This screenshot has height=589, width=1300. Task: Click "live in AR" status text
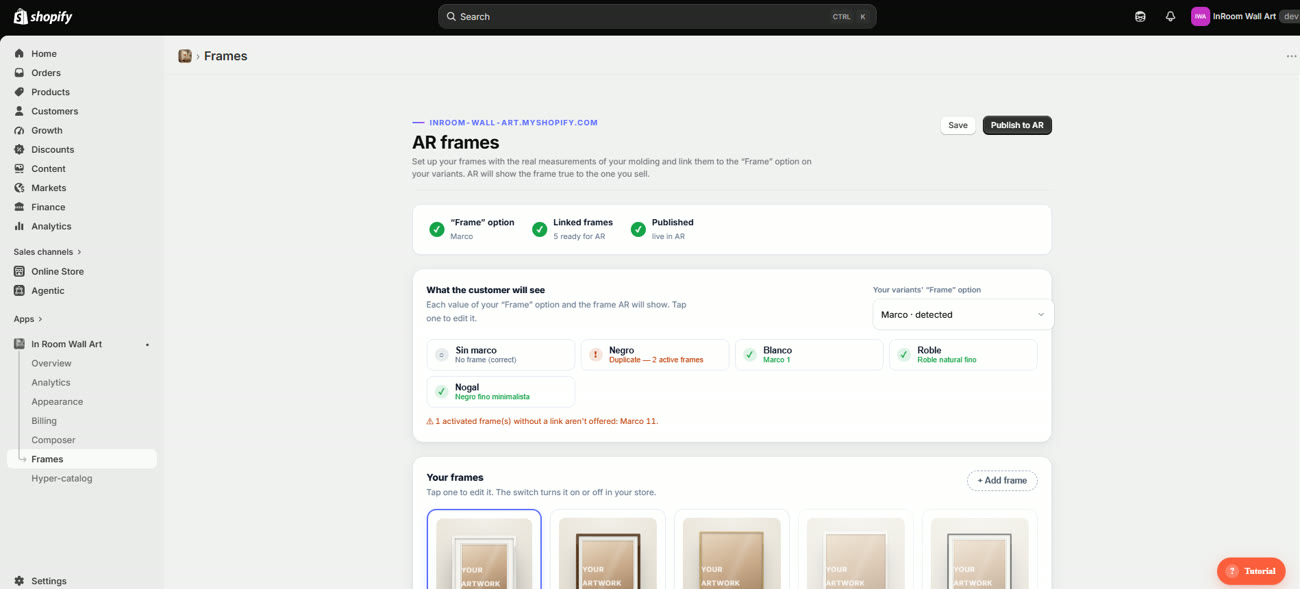pyautogui.click(x=668, y=237)
